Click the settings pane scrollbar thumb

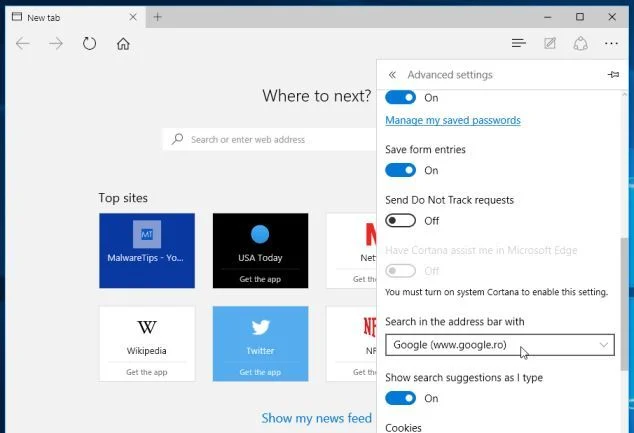[625, 304]
